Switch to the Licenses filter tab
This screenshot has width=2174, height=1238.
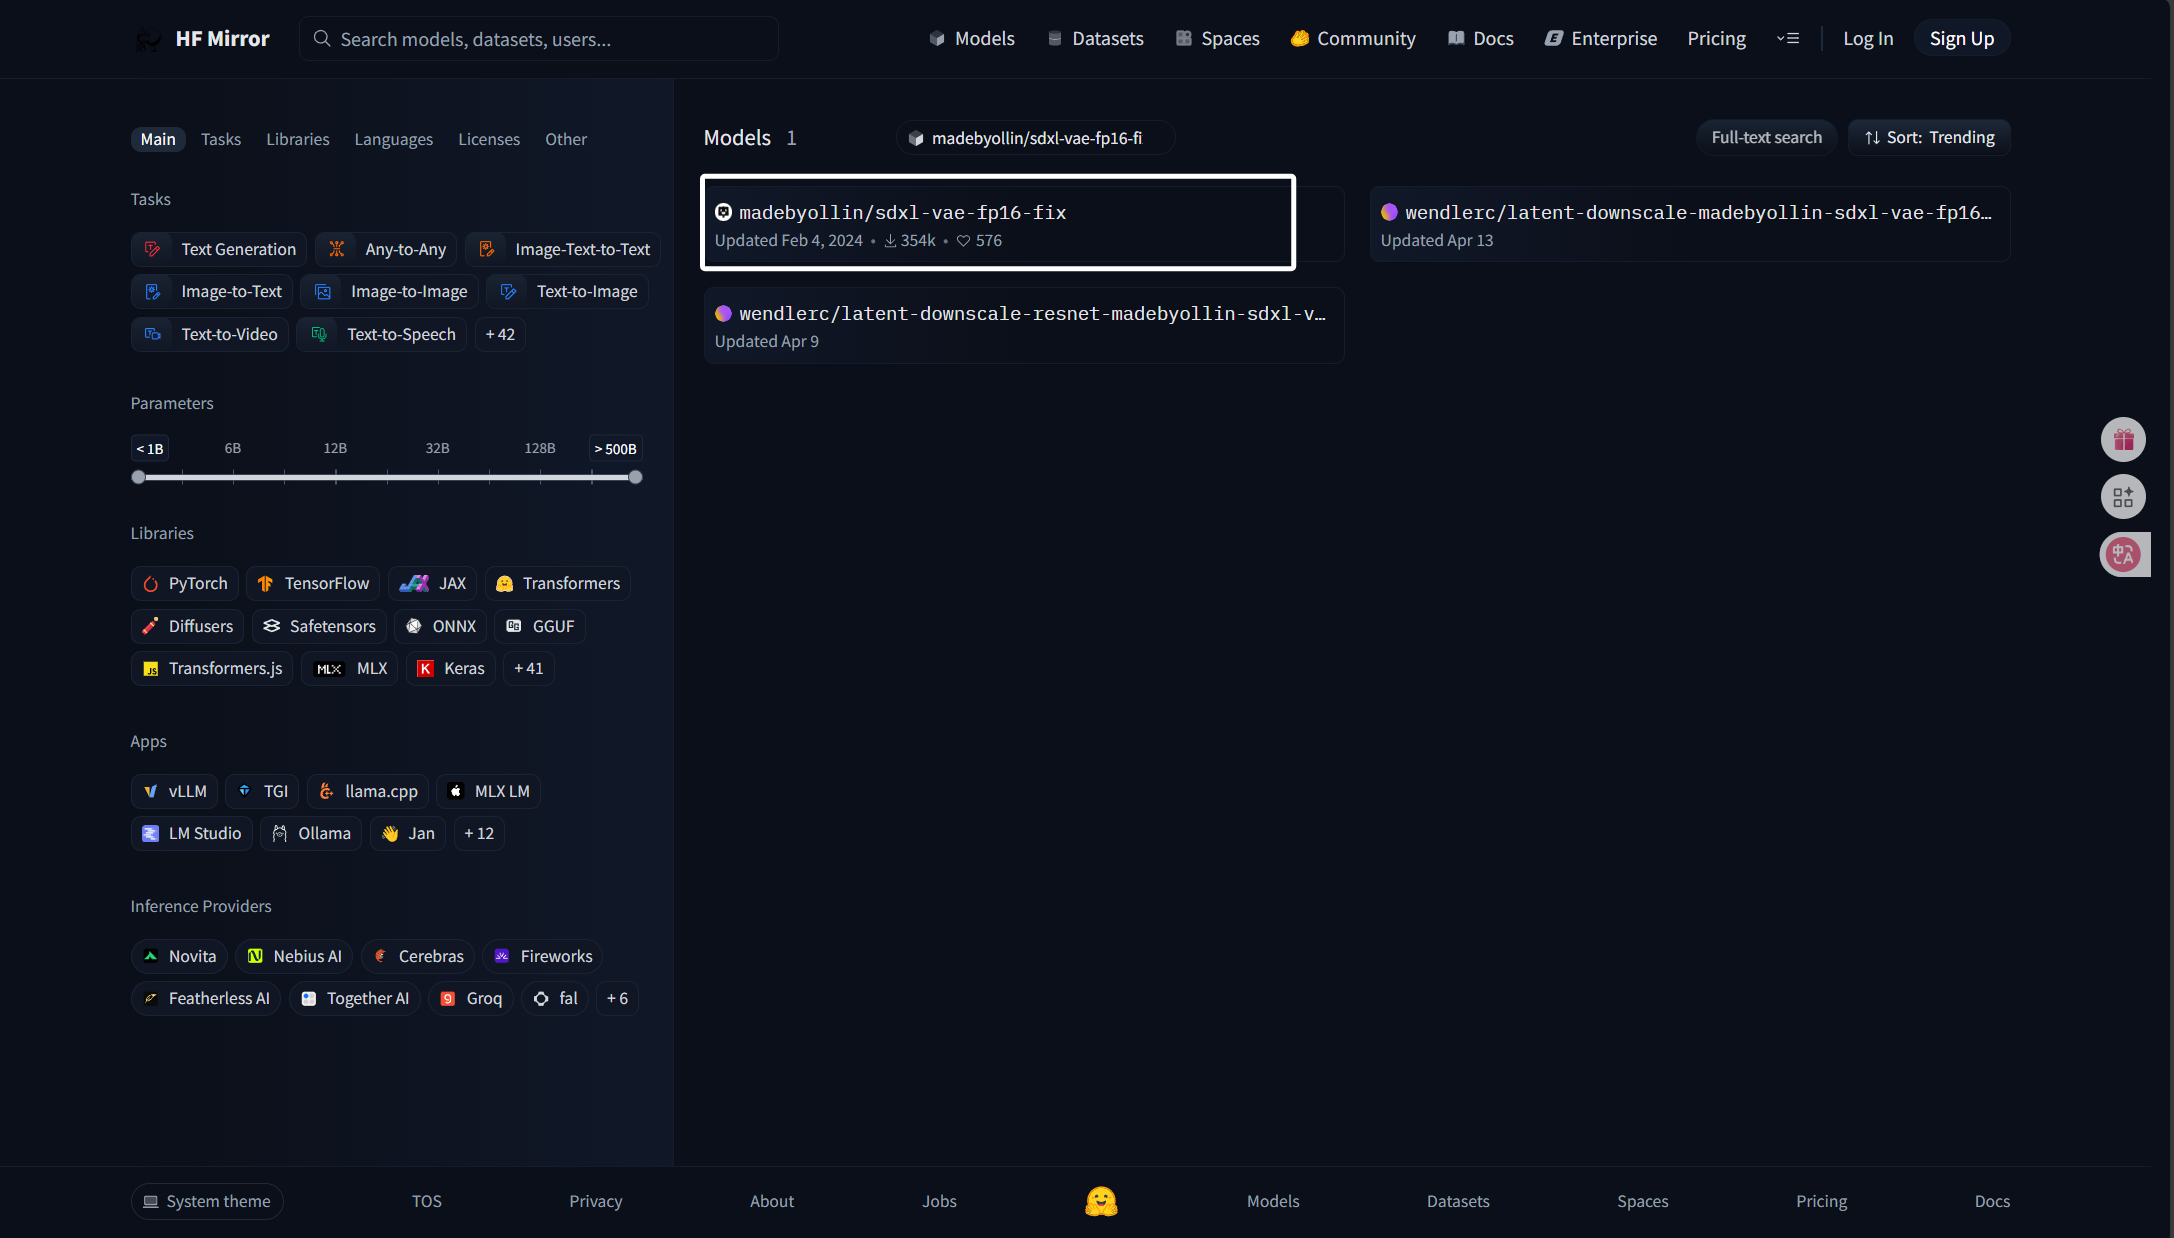click(x=489, y=139)
